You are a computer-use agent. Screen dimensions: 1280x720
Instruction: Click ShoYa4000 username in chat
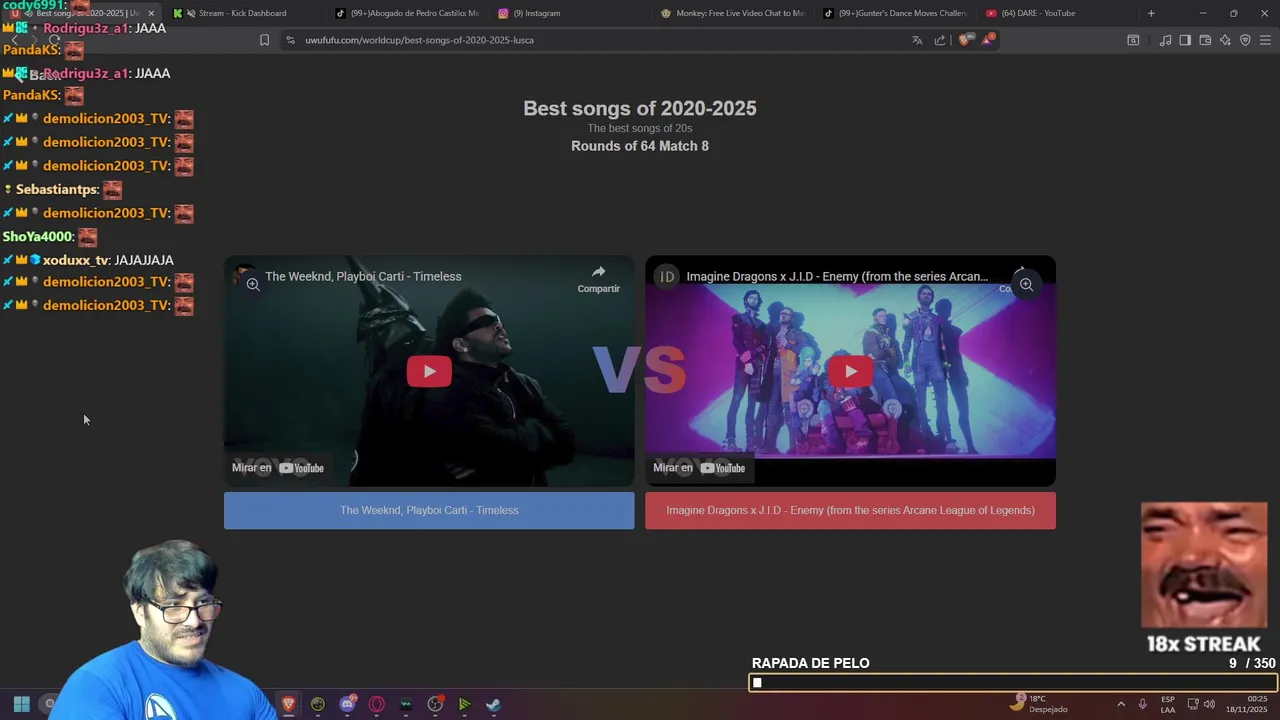[x=38, y=236]
